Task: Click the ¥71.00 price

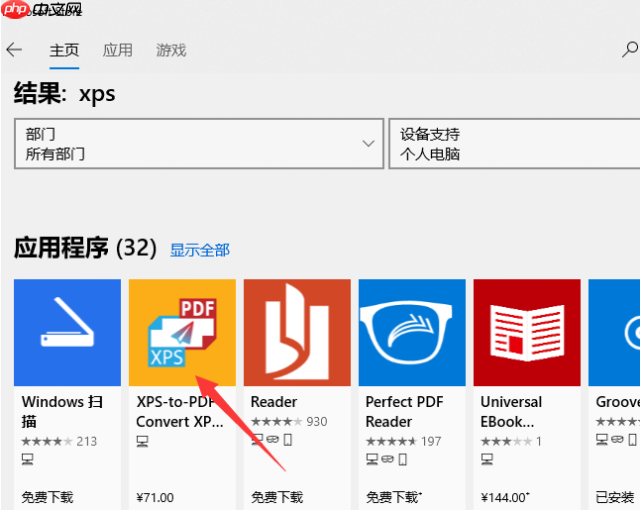Action: [x=155, y=498]
